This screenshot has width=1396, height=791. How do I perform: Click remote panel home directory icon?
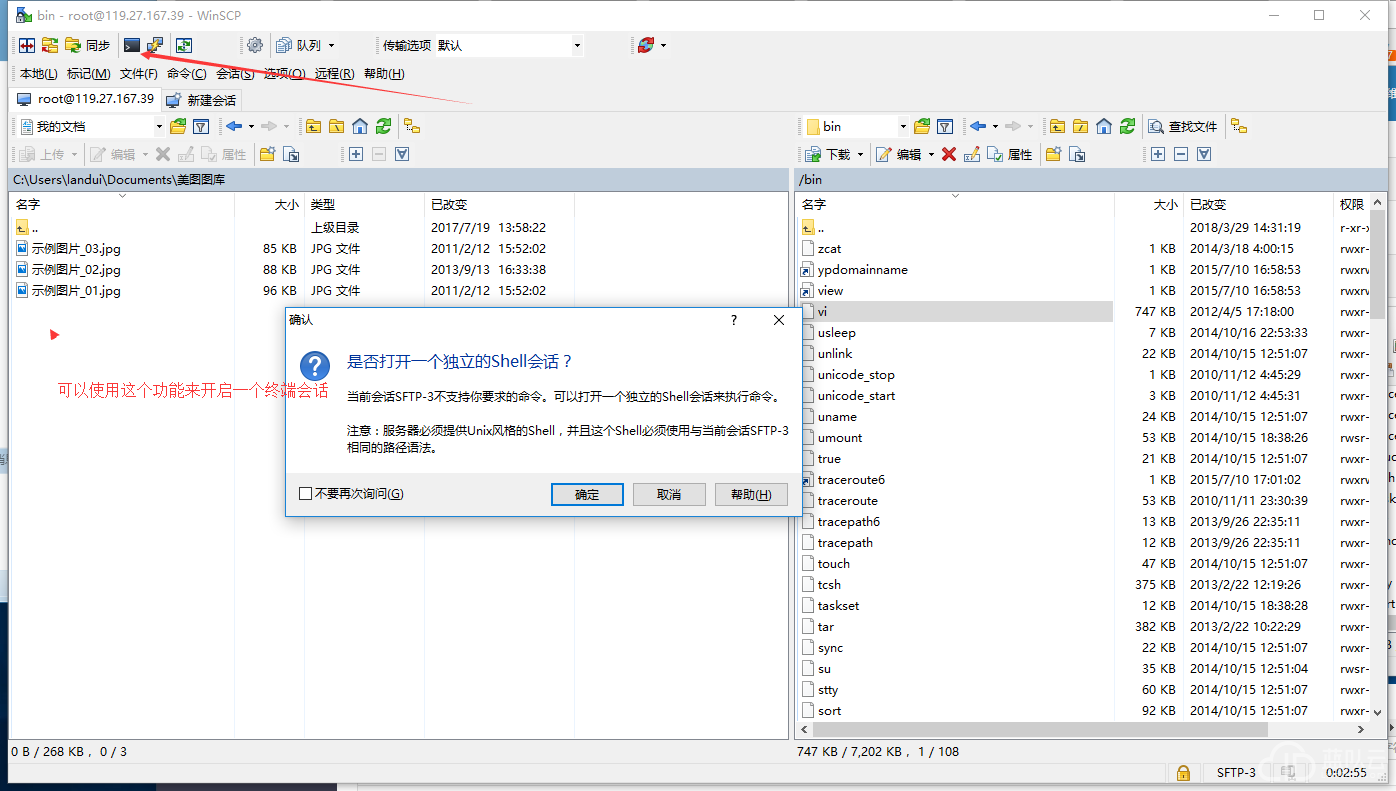1104,127
